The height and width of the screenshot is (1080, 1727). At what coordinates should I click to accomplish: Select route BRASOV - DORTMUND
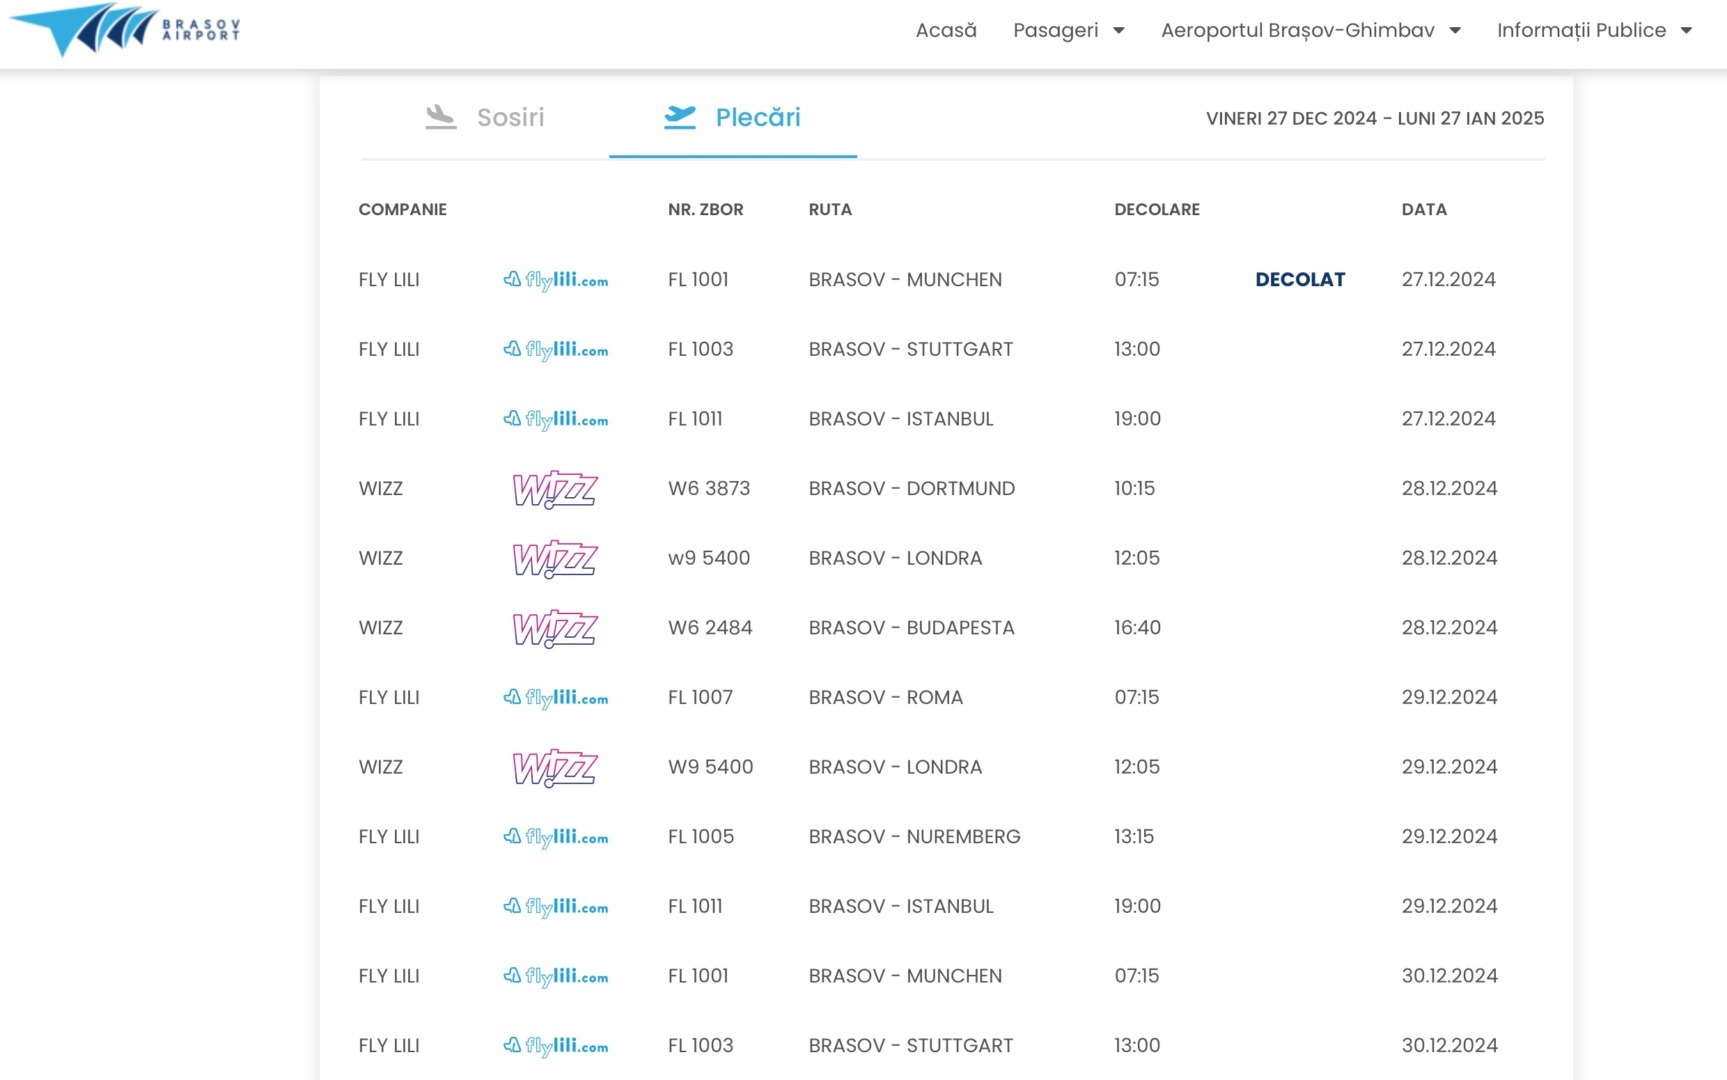click(x=911, y=488)
